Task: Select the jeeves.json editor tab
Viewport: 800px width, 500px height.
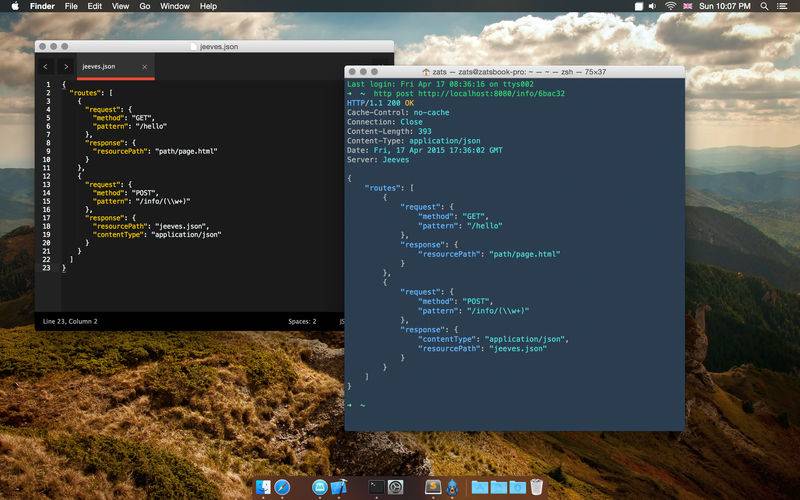Action: pyautogui.click(x=115, y=67)
